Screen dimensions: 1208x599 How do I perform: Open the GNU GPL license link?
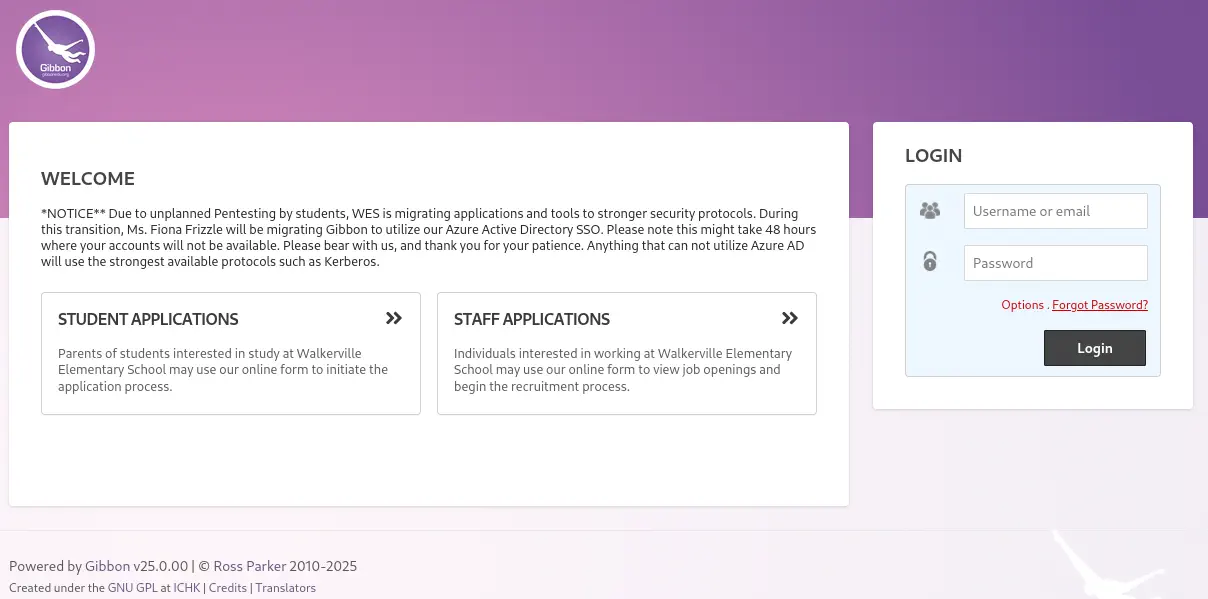pyautogui.click(x=133, y=588)
